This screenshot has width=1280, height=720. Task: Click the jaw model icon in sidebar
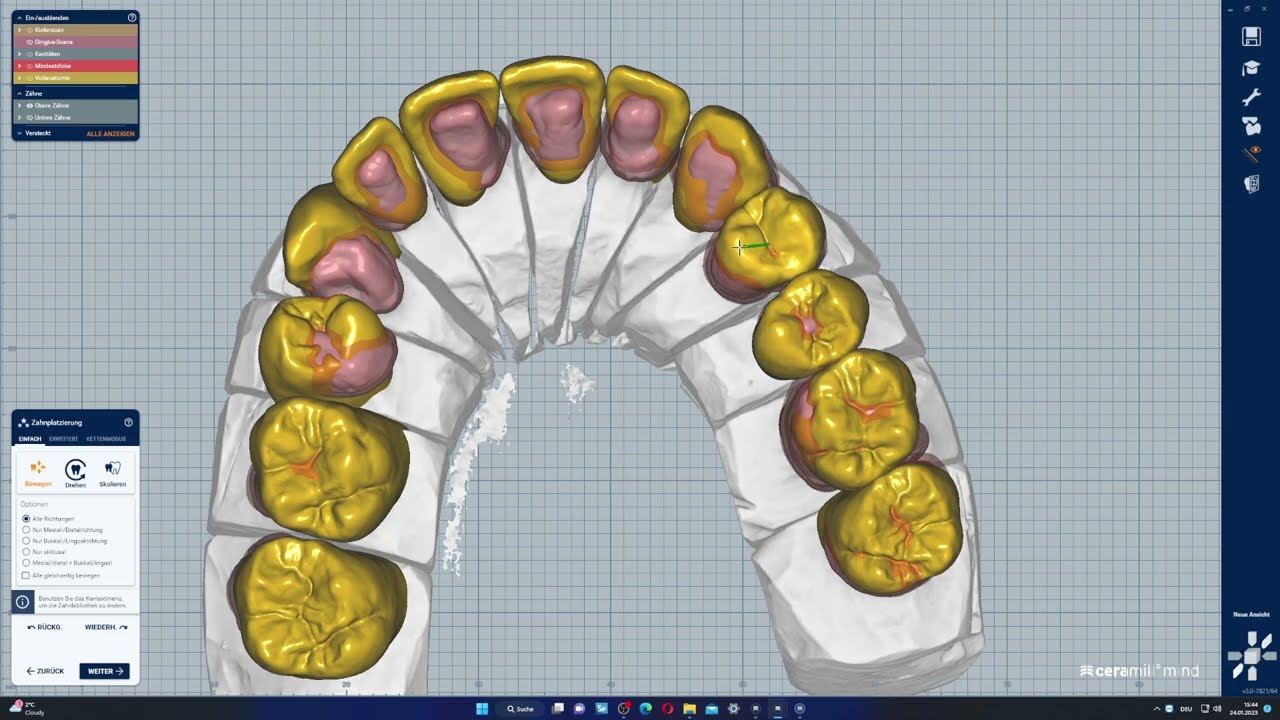[1251, 184]
